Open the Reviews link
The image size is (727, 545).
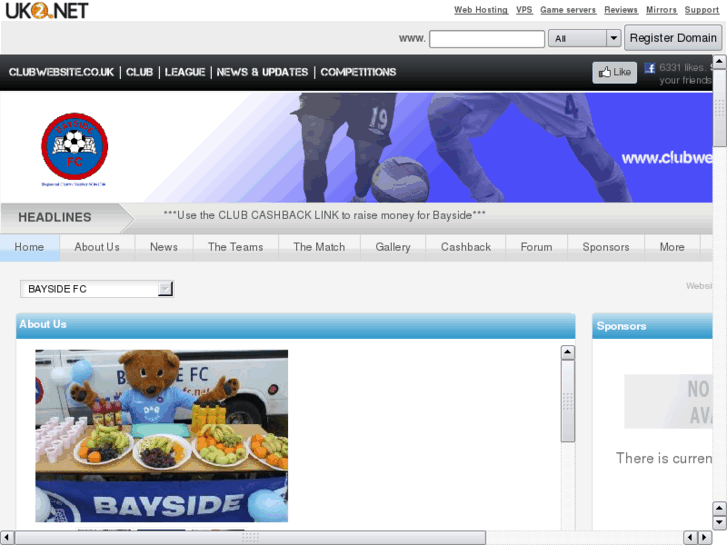click(621, 10)
